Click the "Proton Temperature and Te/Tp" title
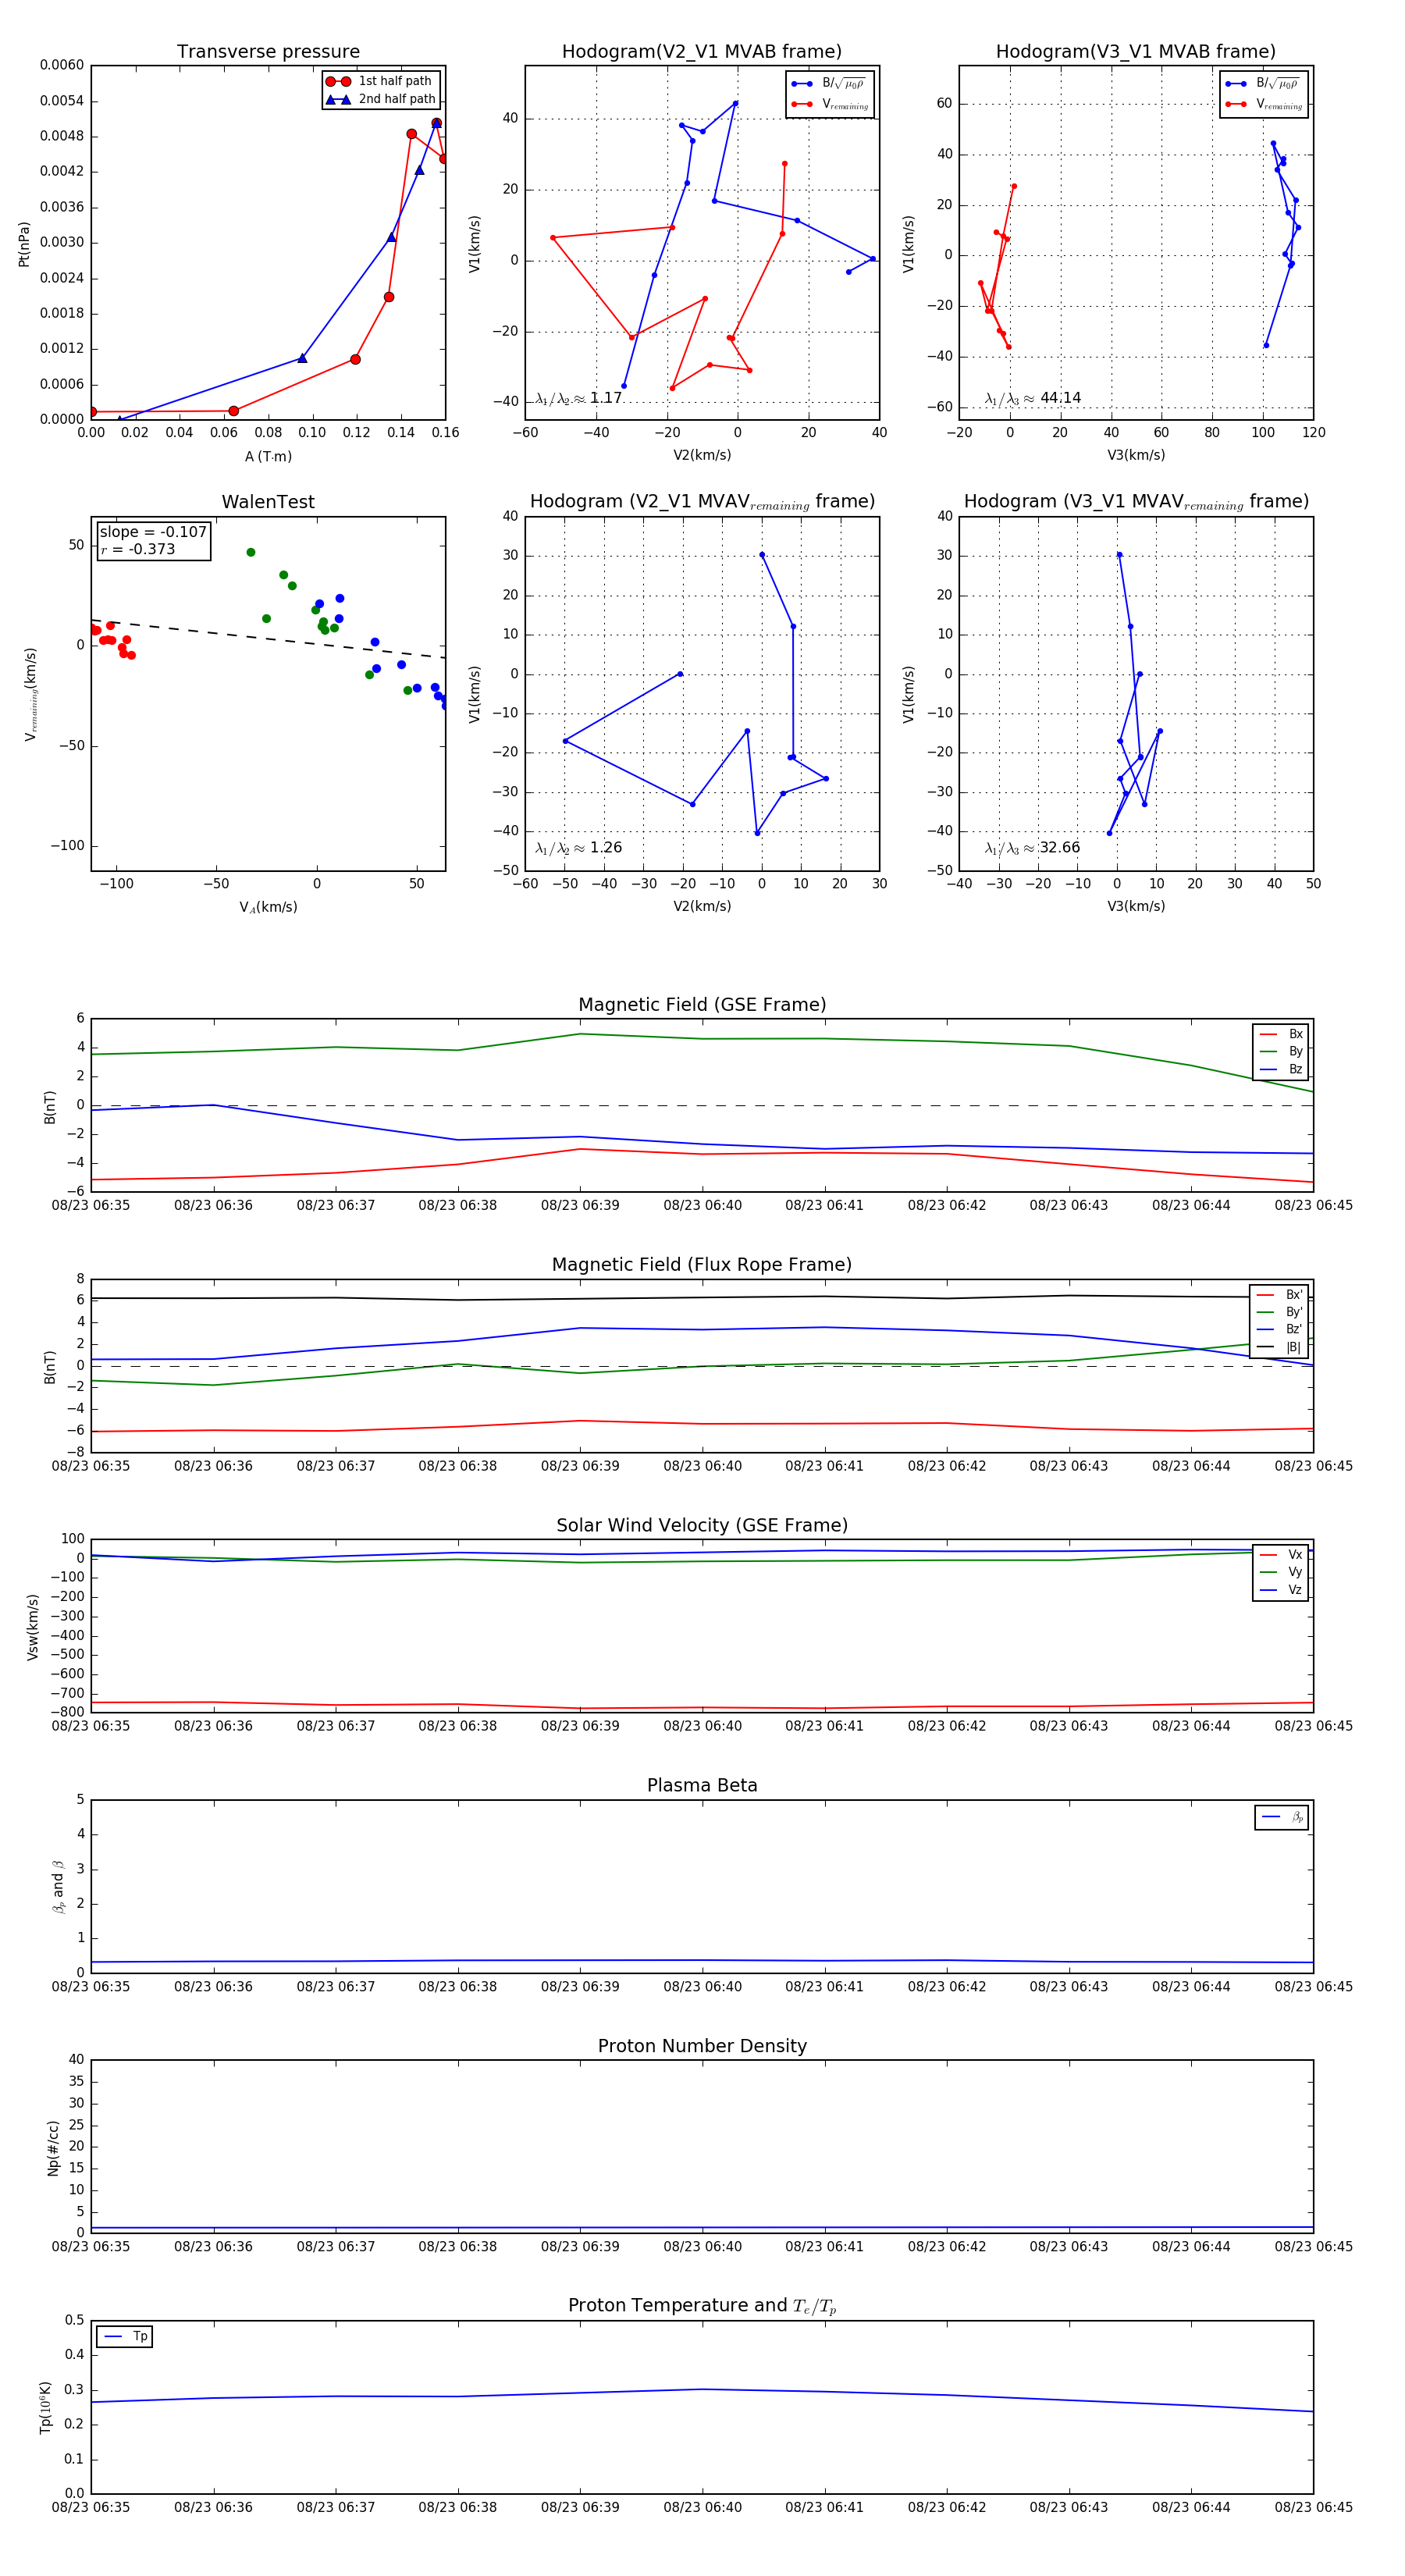 pyautogui.click(x=702, y=2305)
